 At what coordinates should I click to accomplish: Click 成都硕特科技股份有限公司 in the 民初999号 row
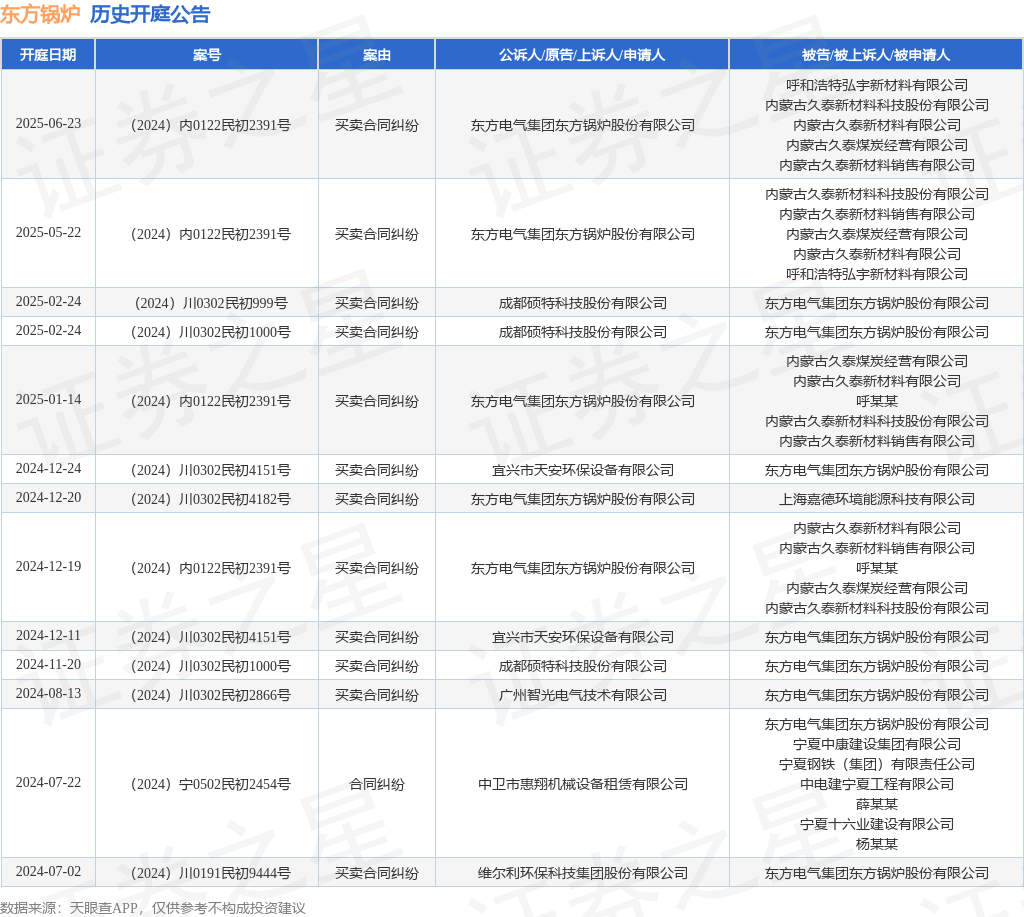pos(583,303)
